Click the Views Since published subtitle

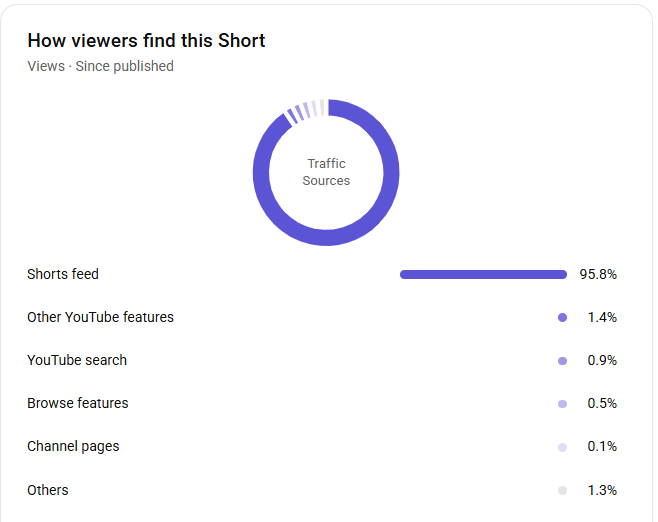click(x=100, y=66)
